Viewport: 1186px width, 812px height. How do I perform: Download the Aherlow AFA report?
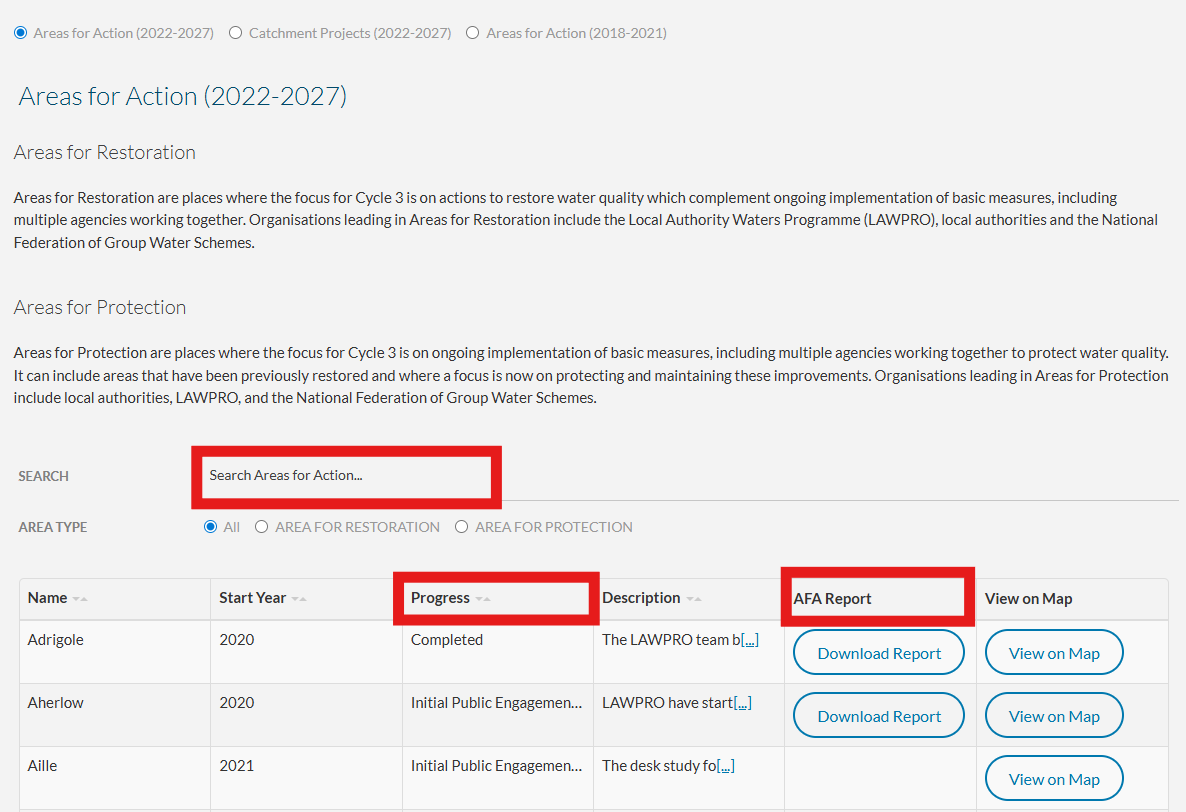point(878,715)
